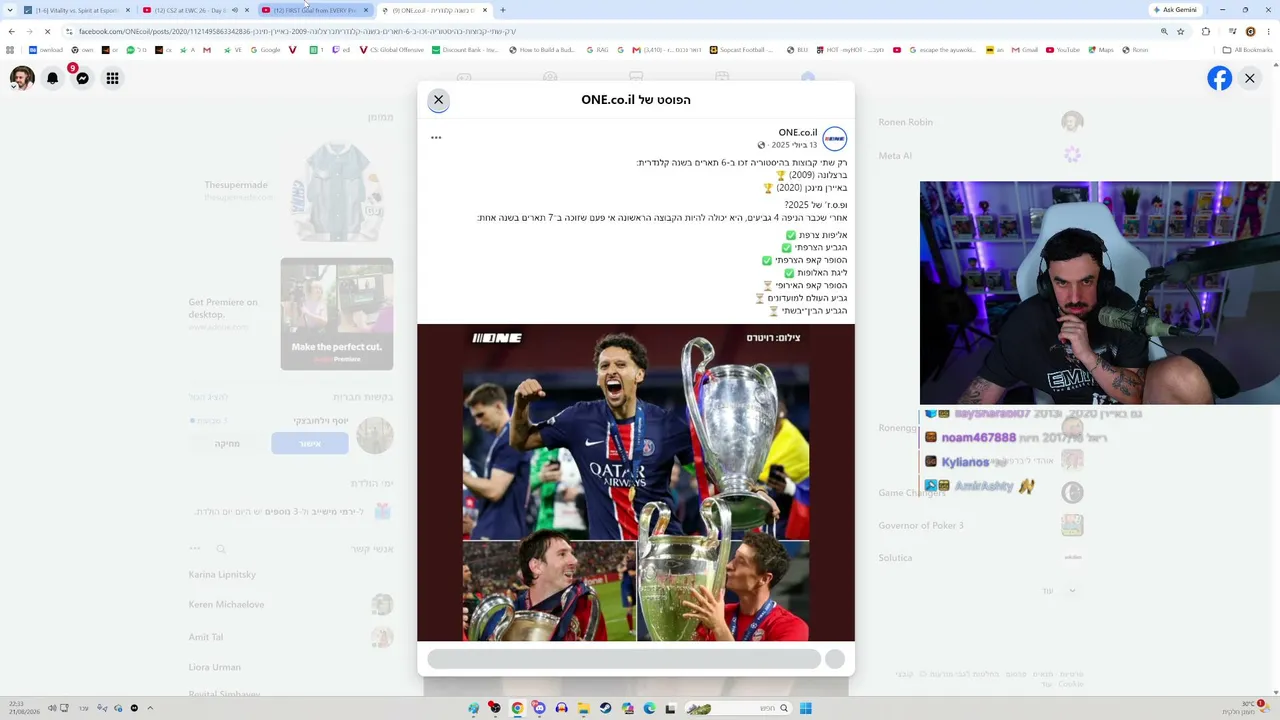Open Facebook notifications bell
The image size is (1280, 720).
point(53,78)
